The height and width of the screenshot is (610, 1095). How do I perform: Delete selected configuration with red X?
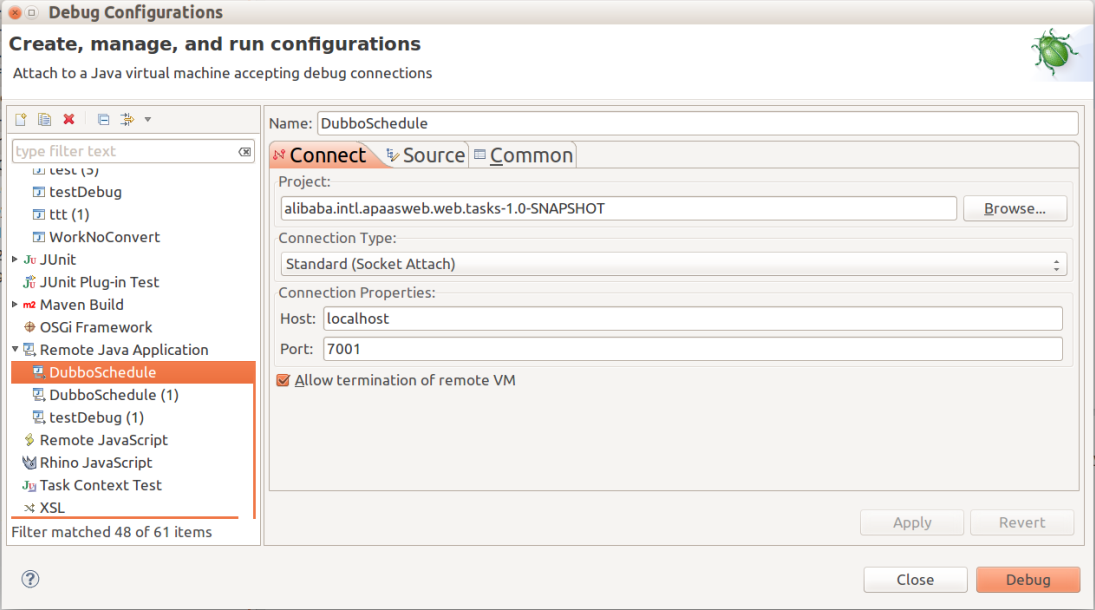69,119
